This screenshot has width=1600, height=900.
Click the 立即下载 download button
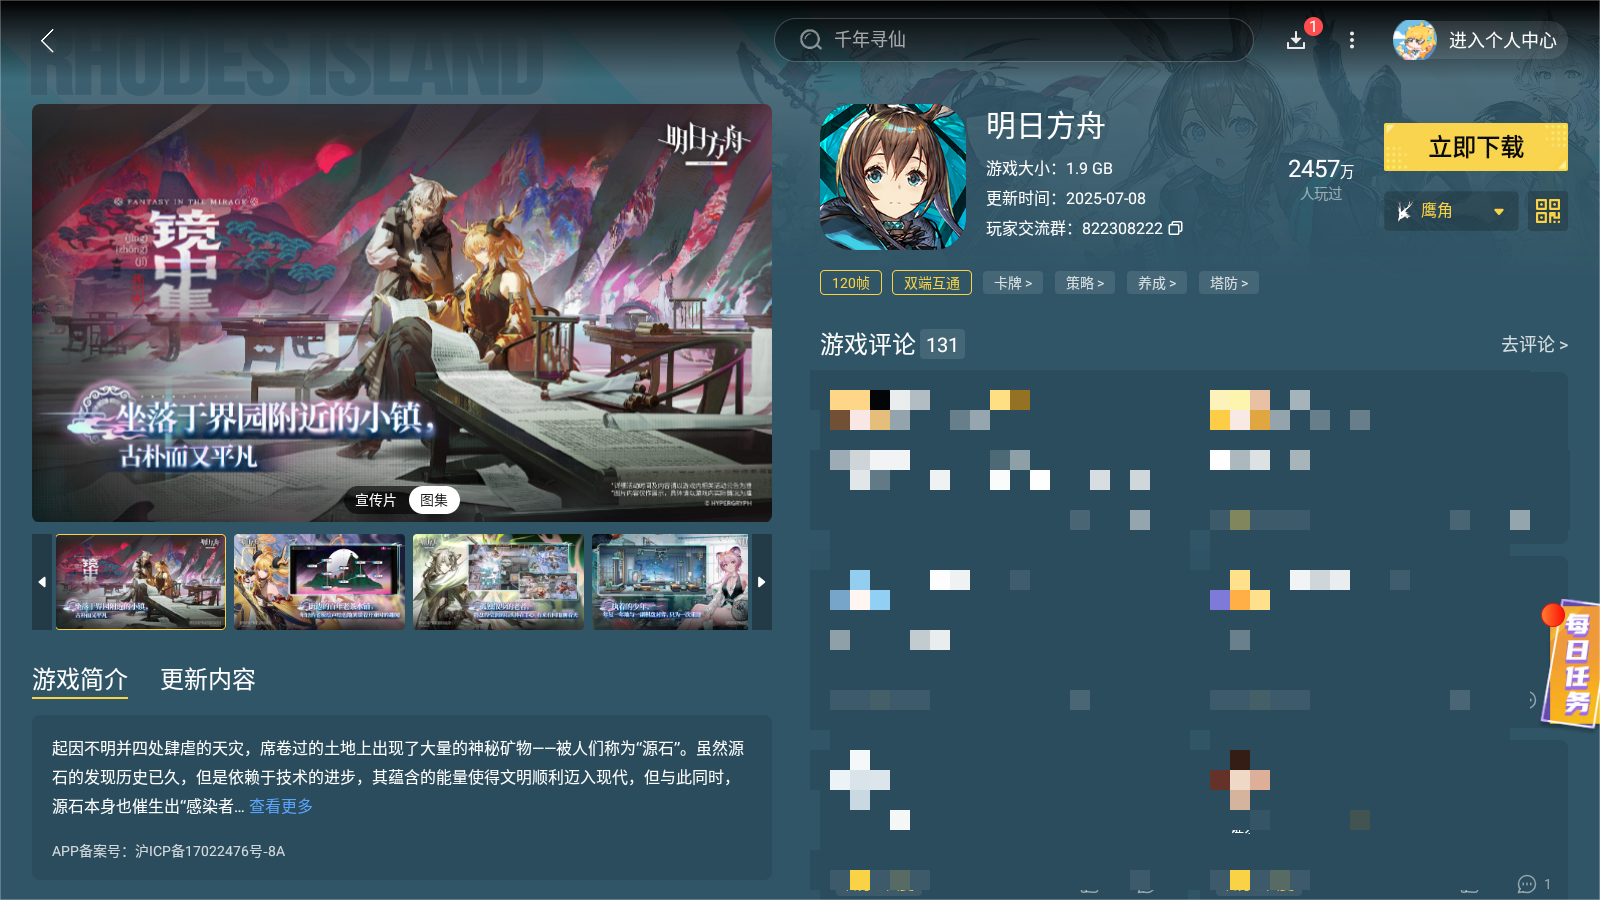[x=1475, y=147]
